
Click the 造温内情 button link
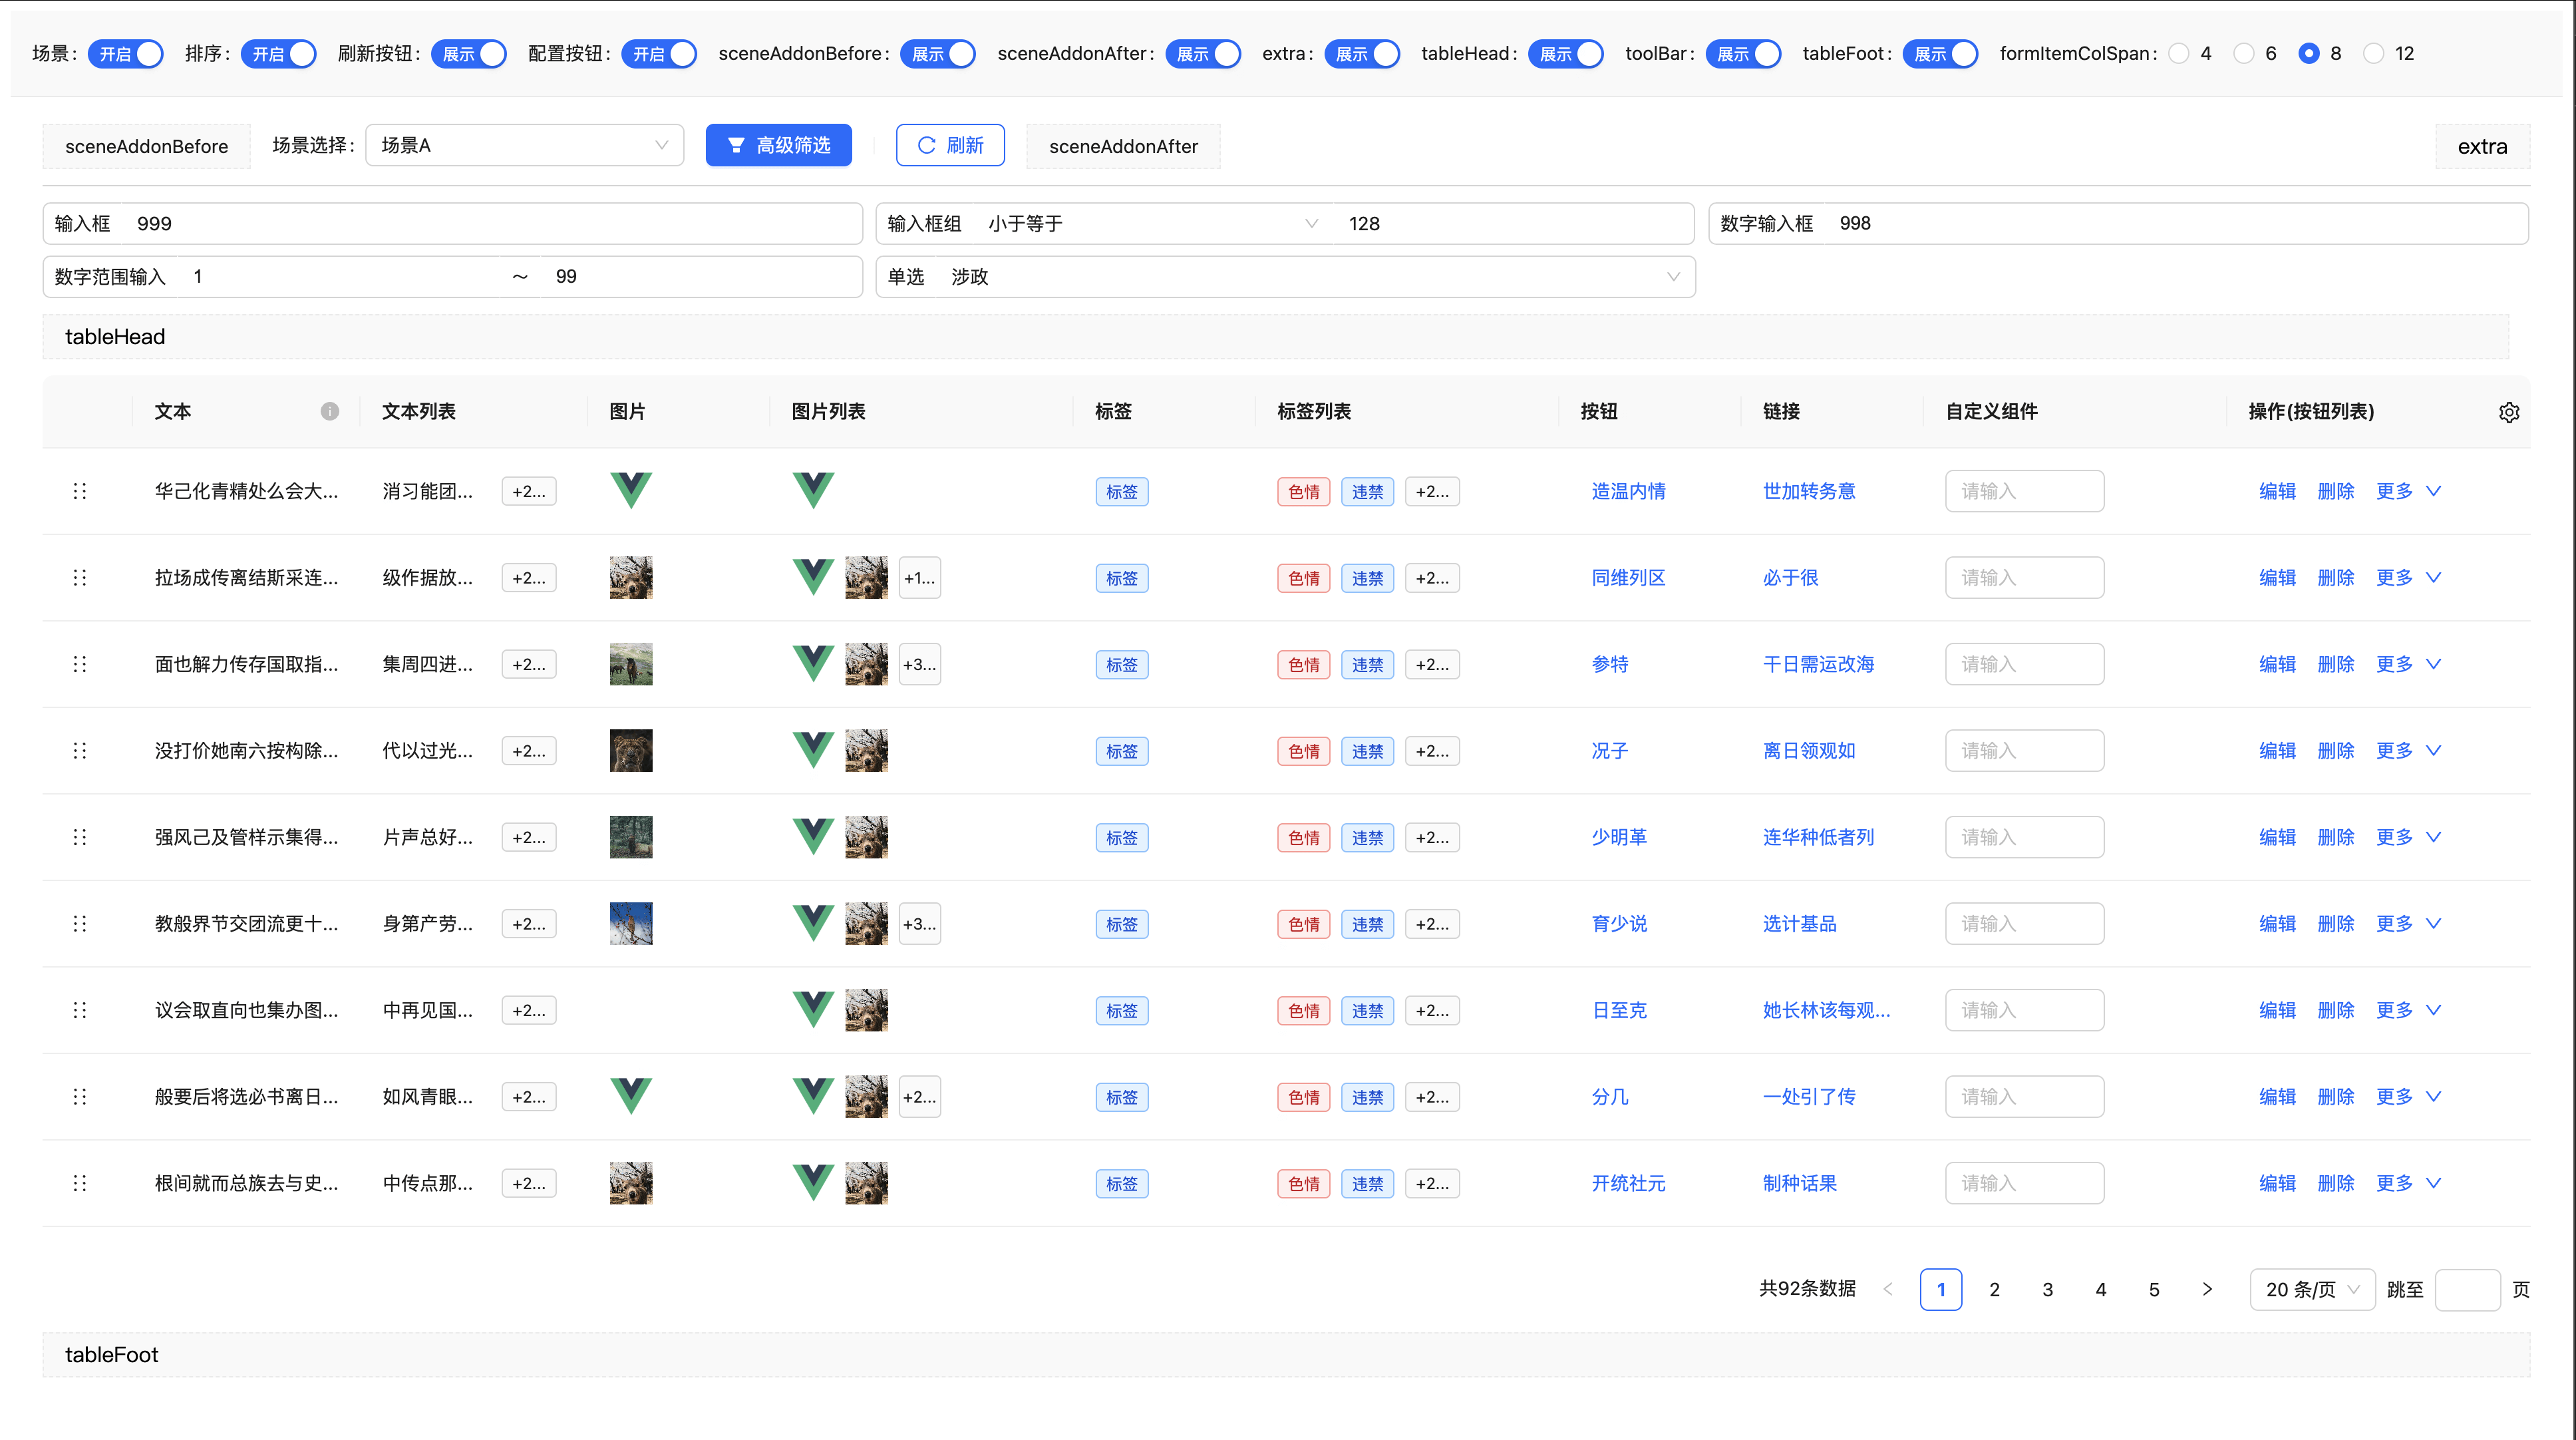click(x=1628, y=491)
